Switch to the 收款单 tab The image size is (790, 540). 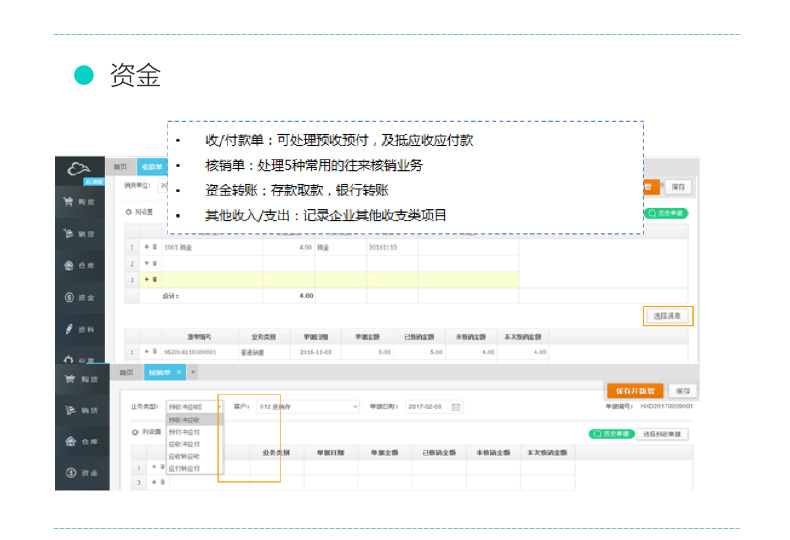(x=151, y=166)
